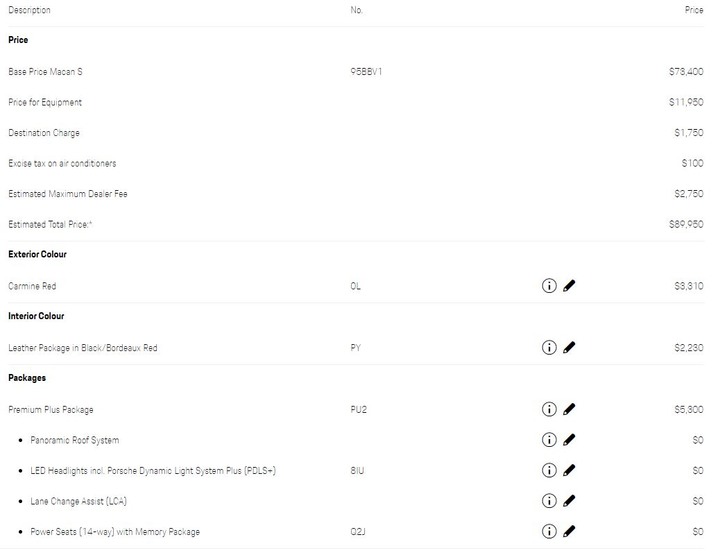Open info for Panoramic Roof System
The width and height of the screenshot is (720, 553).
click(549, 440)
